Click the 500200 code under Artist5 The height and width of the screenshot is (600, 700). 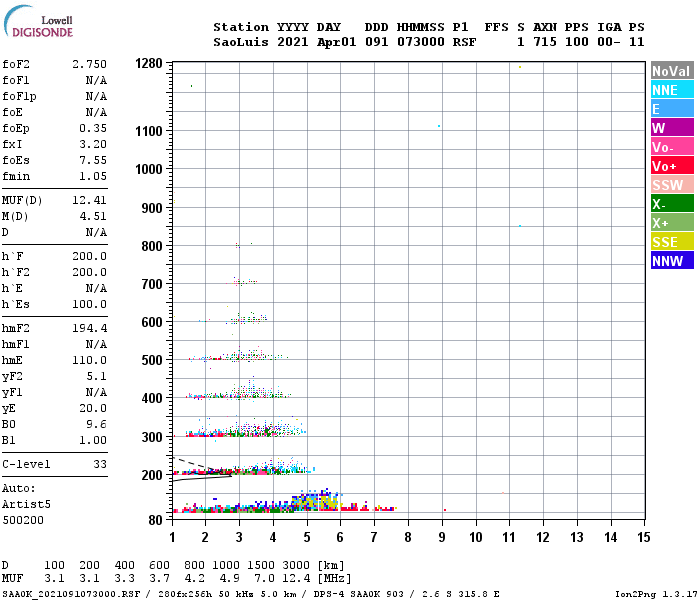23,520
